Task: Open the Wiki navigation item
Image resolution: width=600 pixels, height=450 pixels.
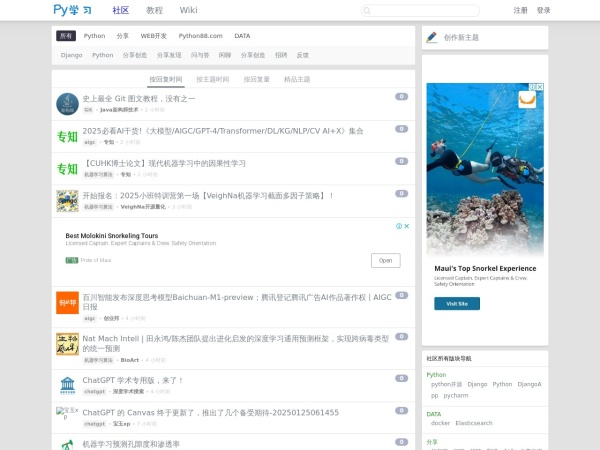Action: click(x=188, y=10)
